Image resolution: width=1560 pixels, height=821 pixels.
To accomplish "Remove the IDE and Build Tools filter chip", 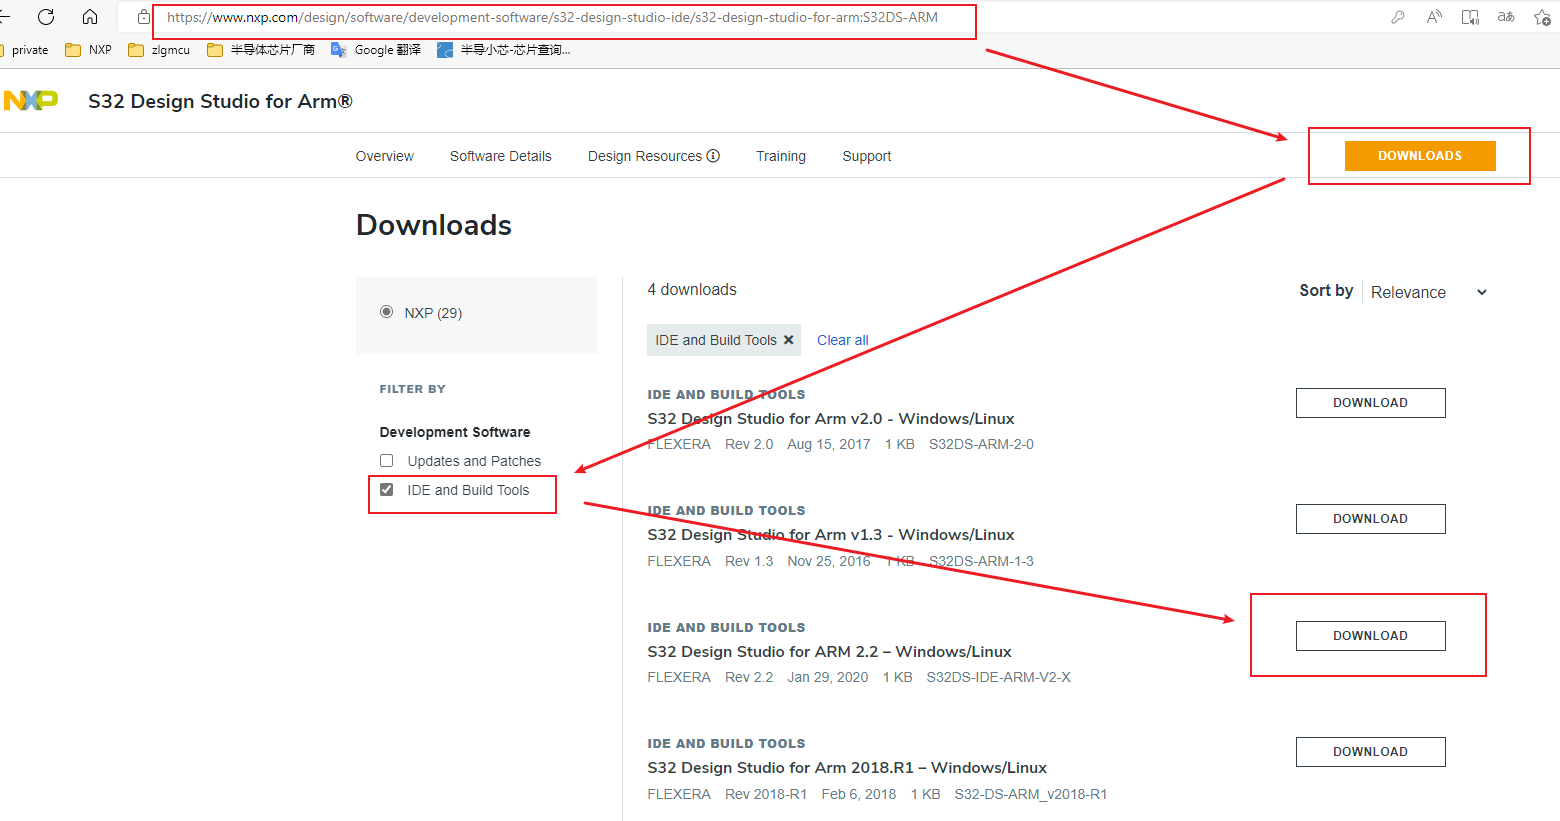I will pyautogui.click(x=789, y=340).
